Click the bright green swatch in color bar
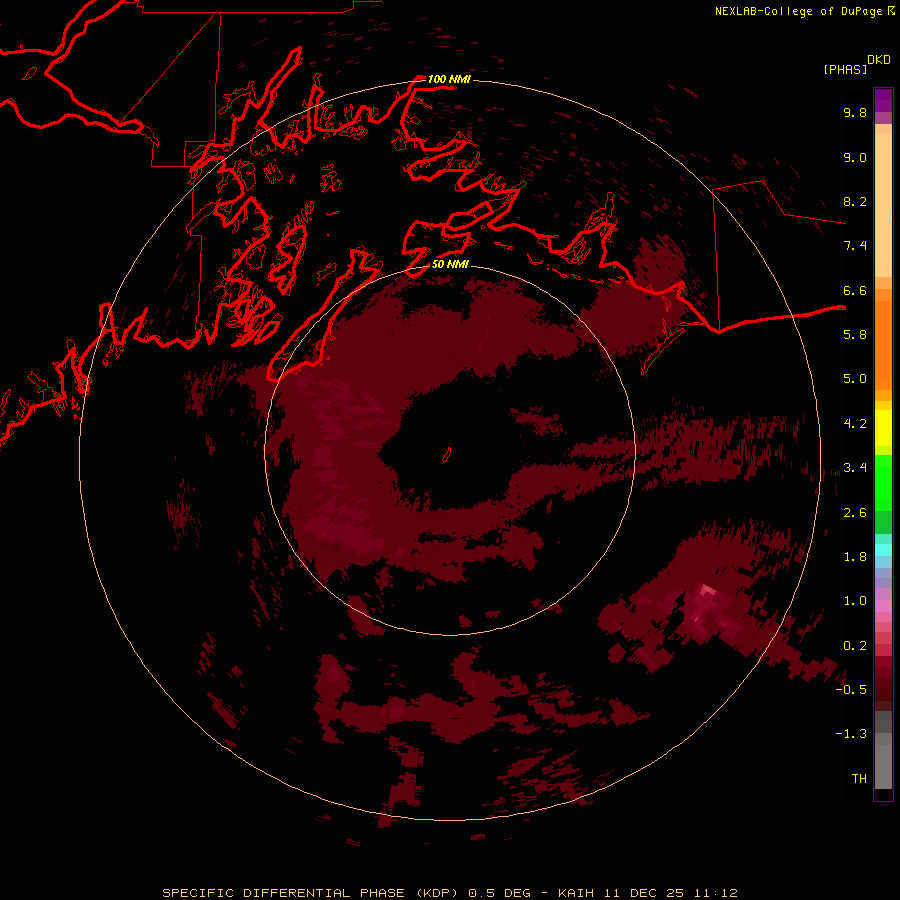900x900 pixels. (x=883, y=482)
